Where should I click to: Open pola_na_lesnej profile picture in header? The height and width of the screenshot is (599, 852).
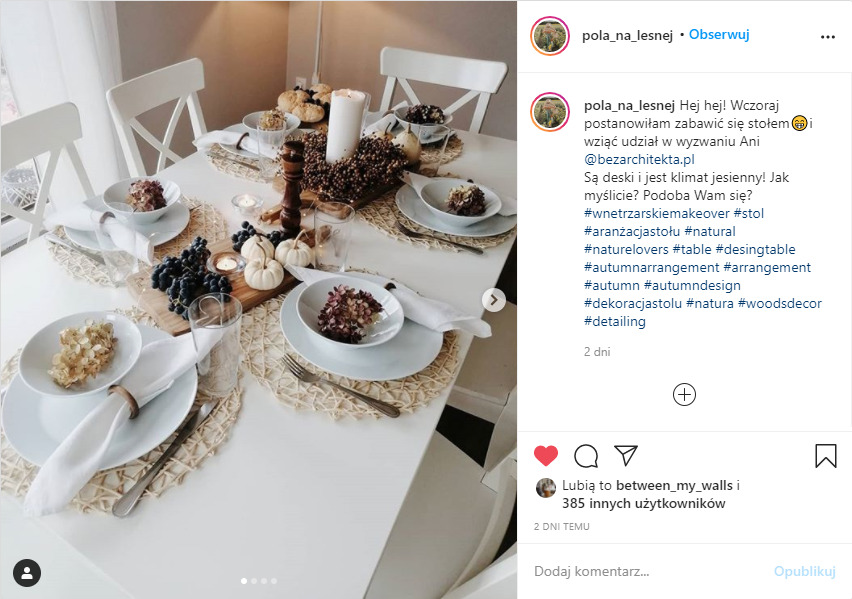pyautogui.click(x=549, y=36)
